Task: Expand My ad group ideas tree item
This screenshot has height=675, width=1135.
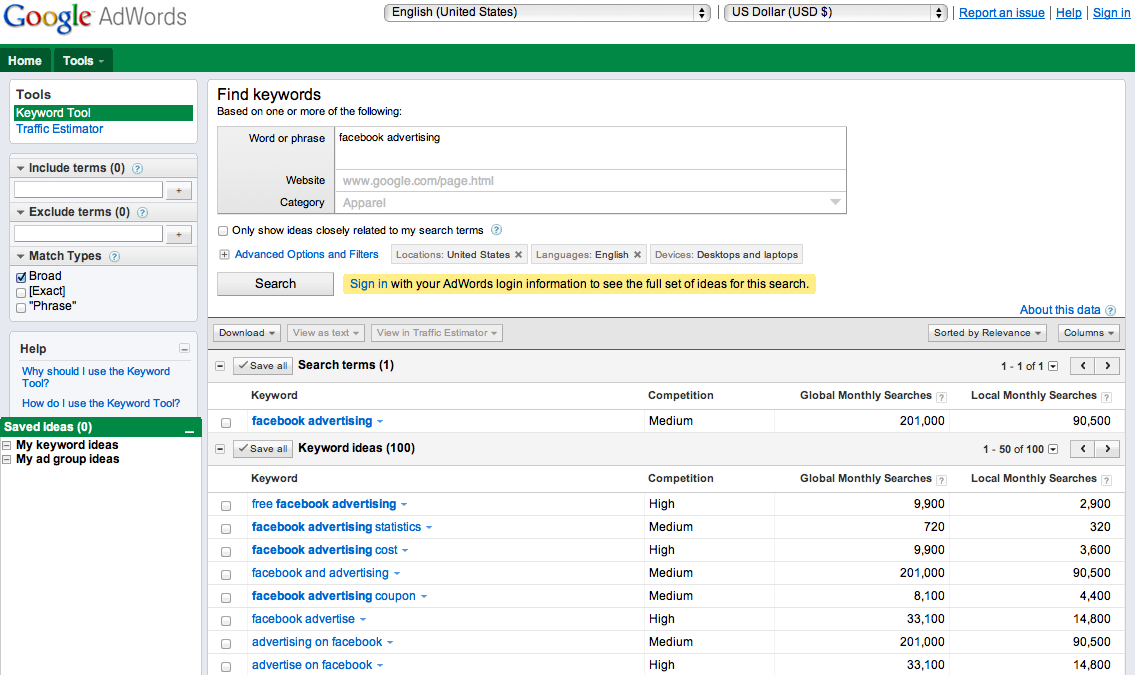Action: pos(7,460)
